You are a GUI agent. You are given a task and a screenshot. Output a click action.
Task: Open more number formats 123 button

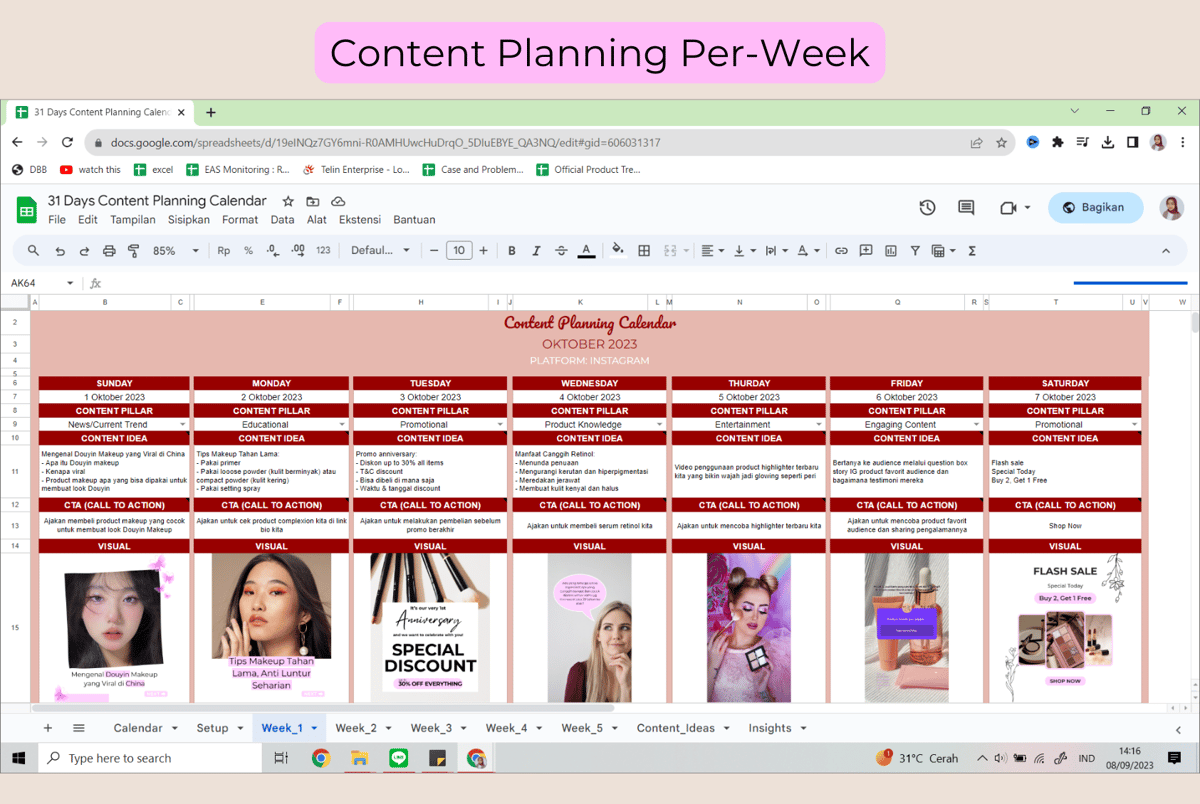click(323, 251)
